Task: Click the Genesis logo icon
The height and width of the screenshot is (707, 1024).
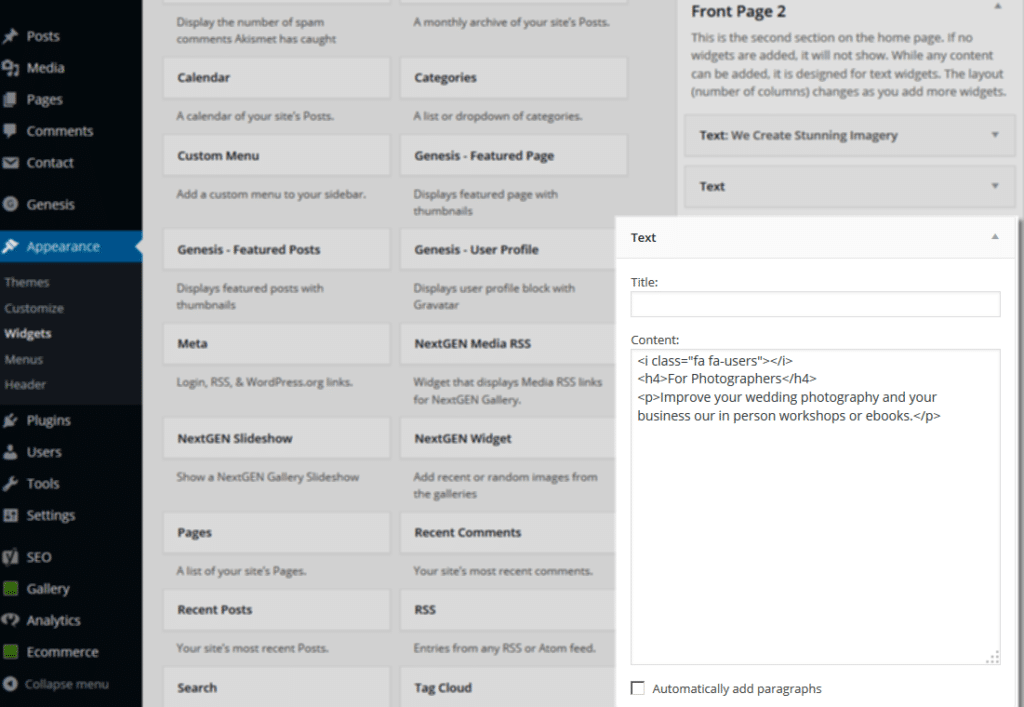Action: (x=10, y=204)
